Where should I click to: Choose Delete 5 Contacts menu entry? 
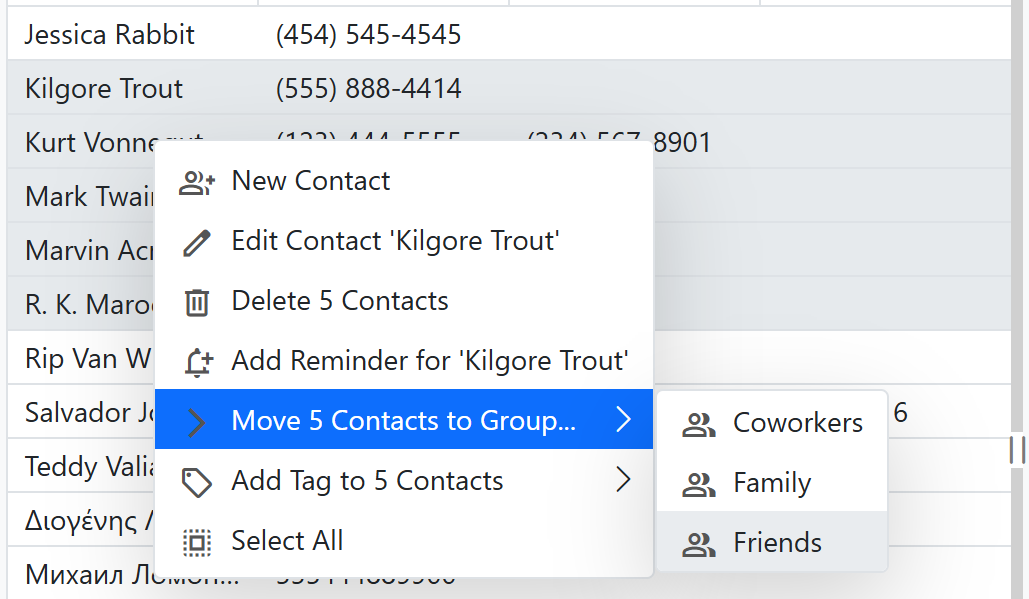tap(339, 301)
